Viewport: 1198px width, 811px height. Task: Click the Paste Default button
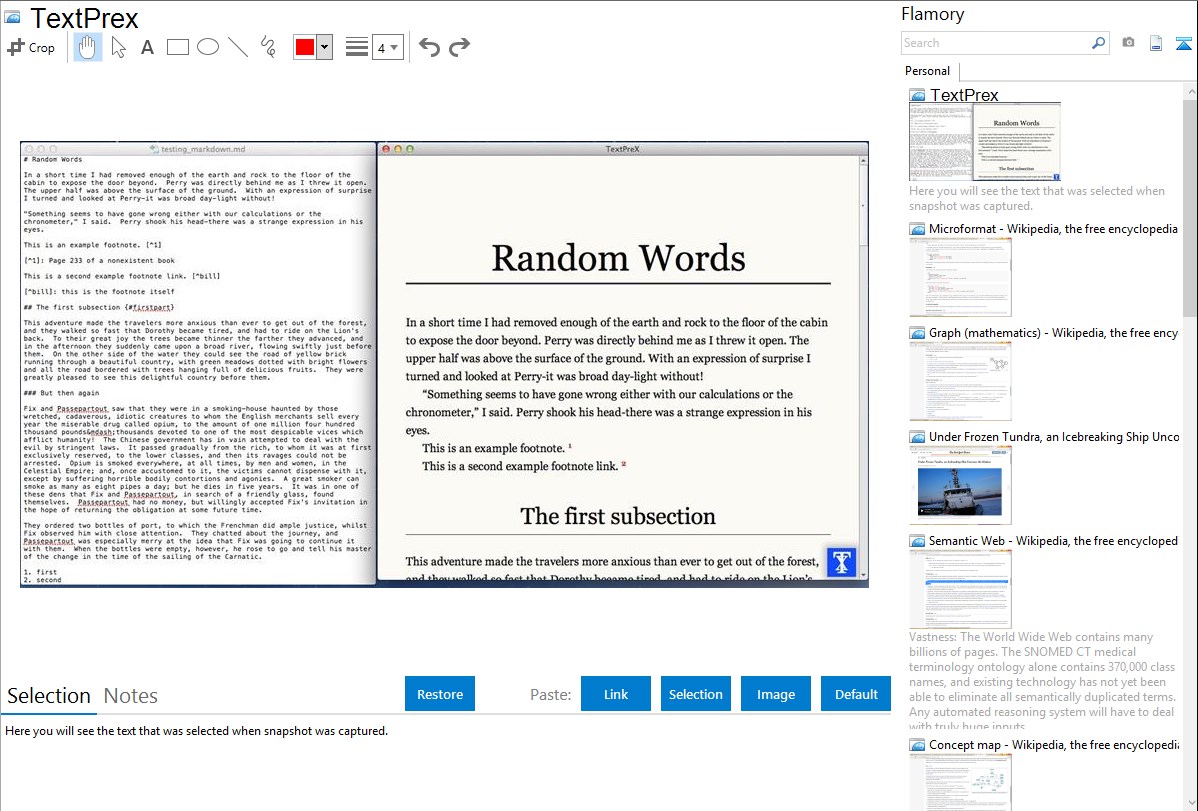tap(856, 694)
